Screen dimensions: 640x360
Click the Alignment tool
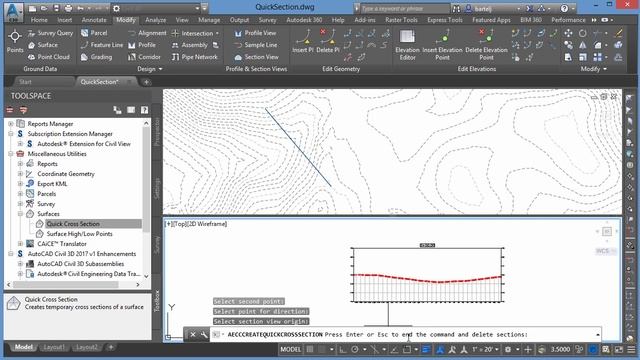[147, 33]
